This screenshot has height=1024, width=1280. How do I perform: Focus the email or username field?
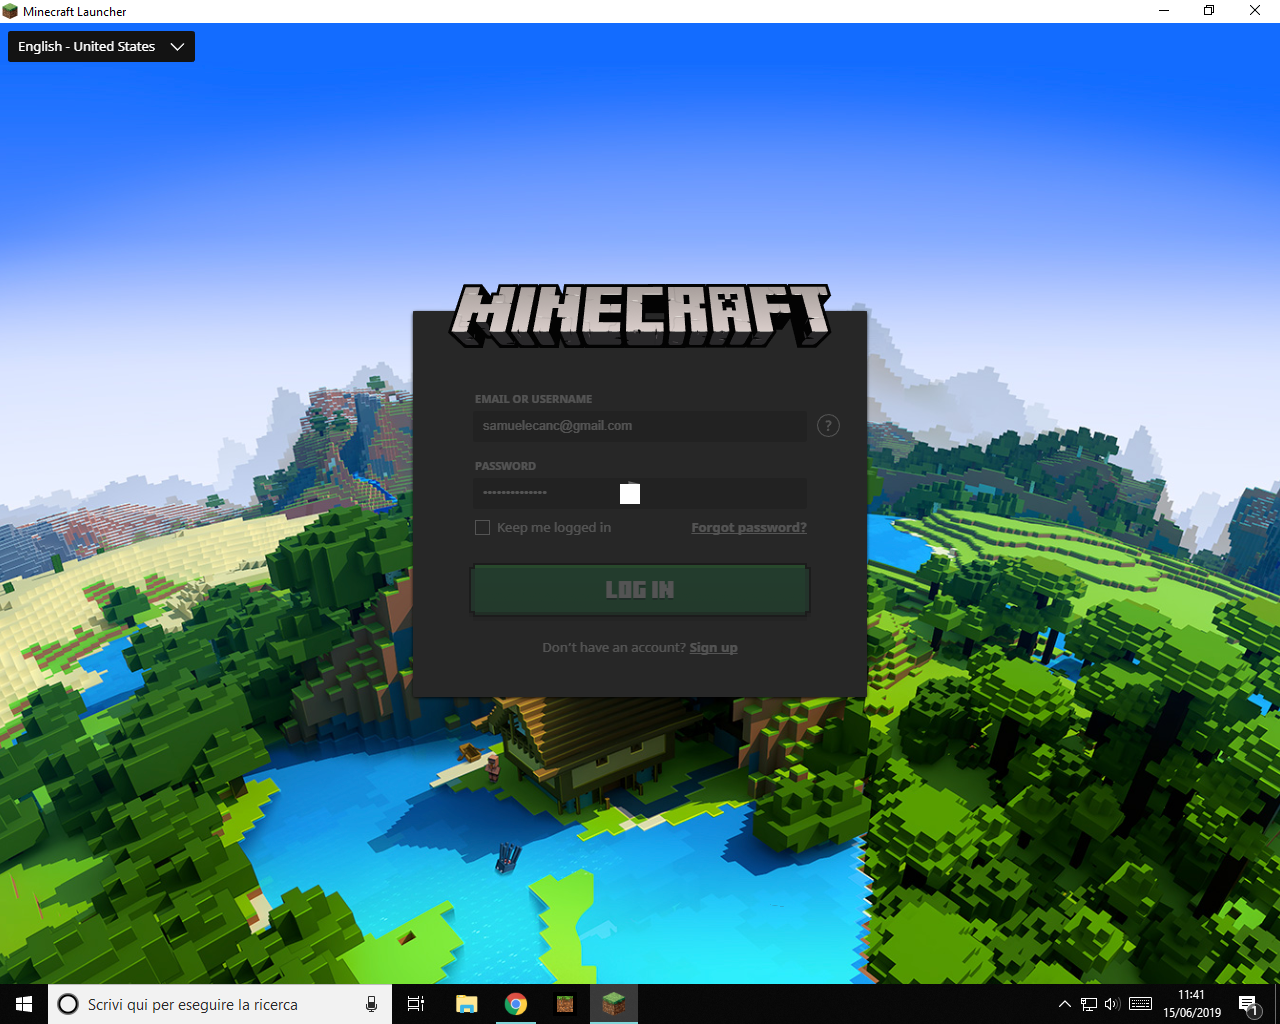[640, 426]
